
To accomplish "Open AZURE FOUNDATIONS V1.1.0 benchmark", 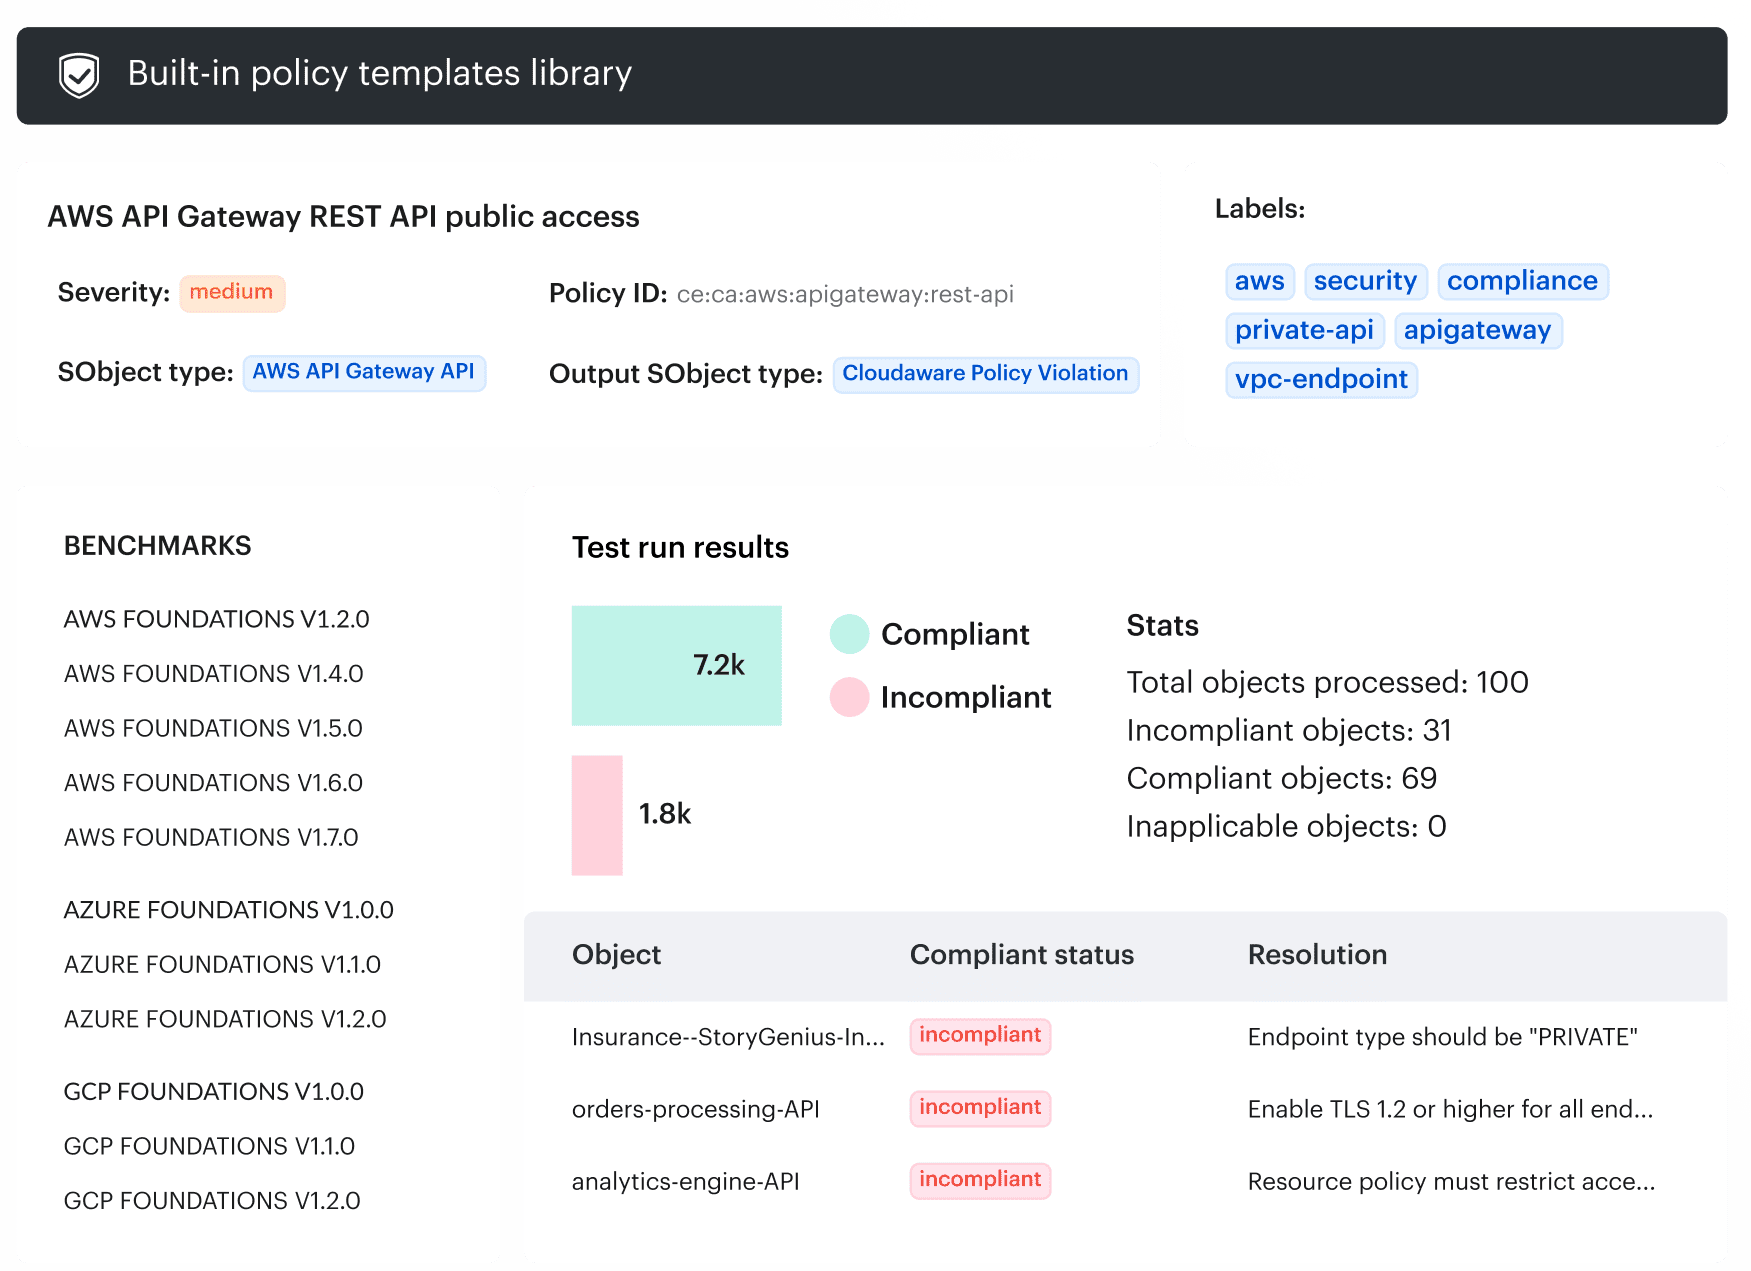I will (222, 965).
